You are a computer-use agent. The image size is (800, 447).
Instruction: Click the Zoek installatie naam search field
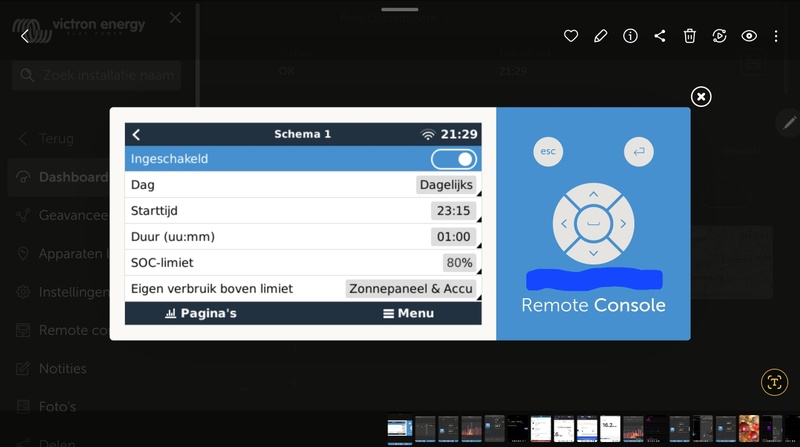tap(96, 76)
